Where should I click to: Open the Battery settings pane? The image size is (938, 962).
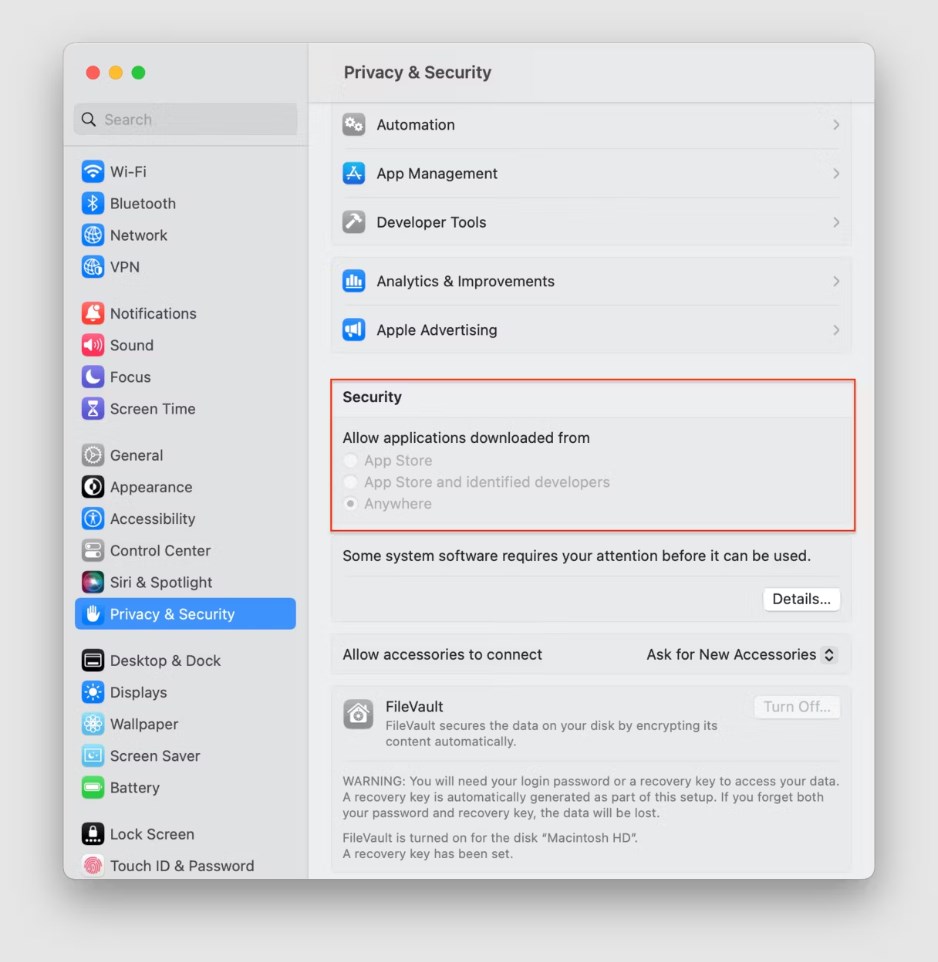(185, 788)
